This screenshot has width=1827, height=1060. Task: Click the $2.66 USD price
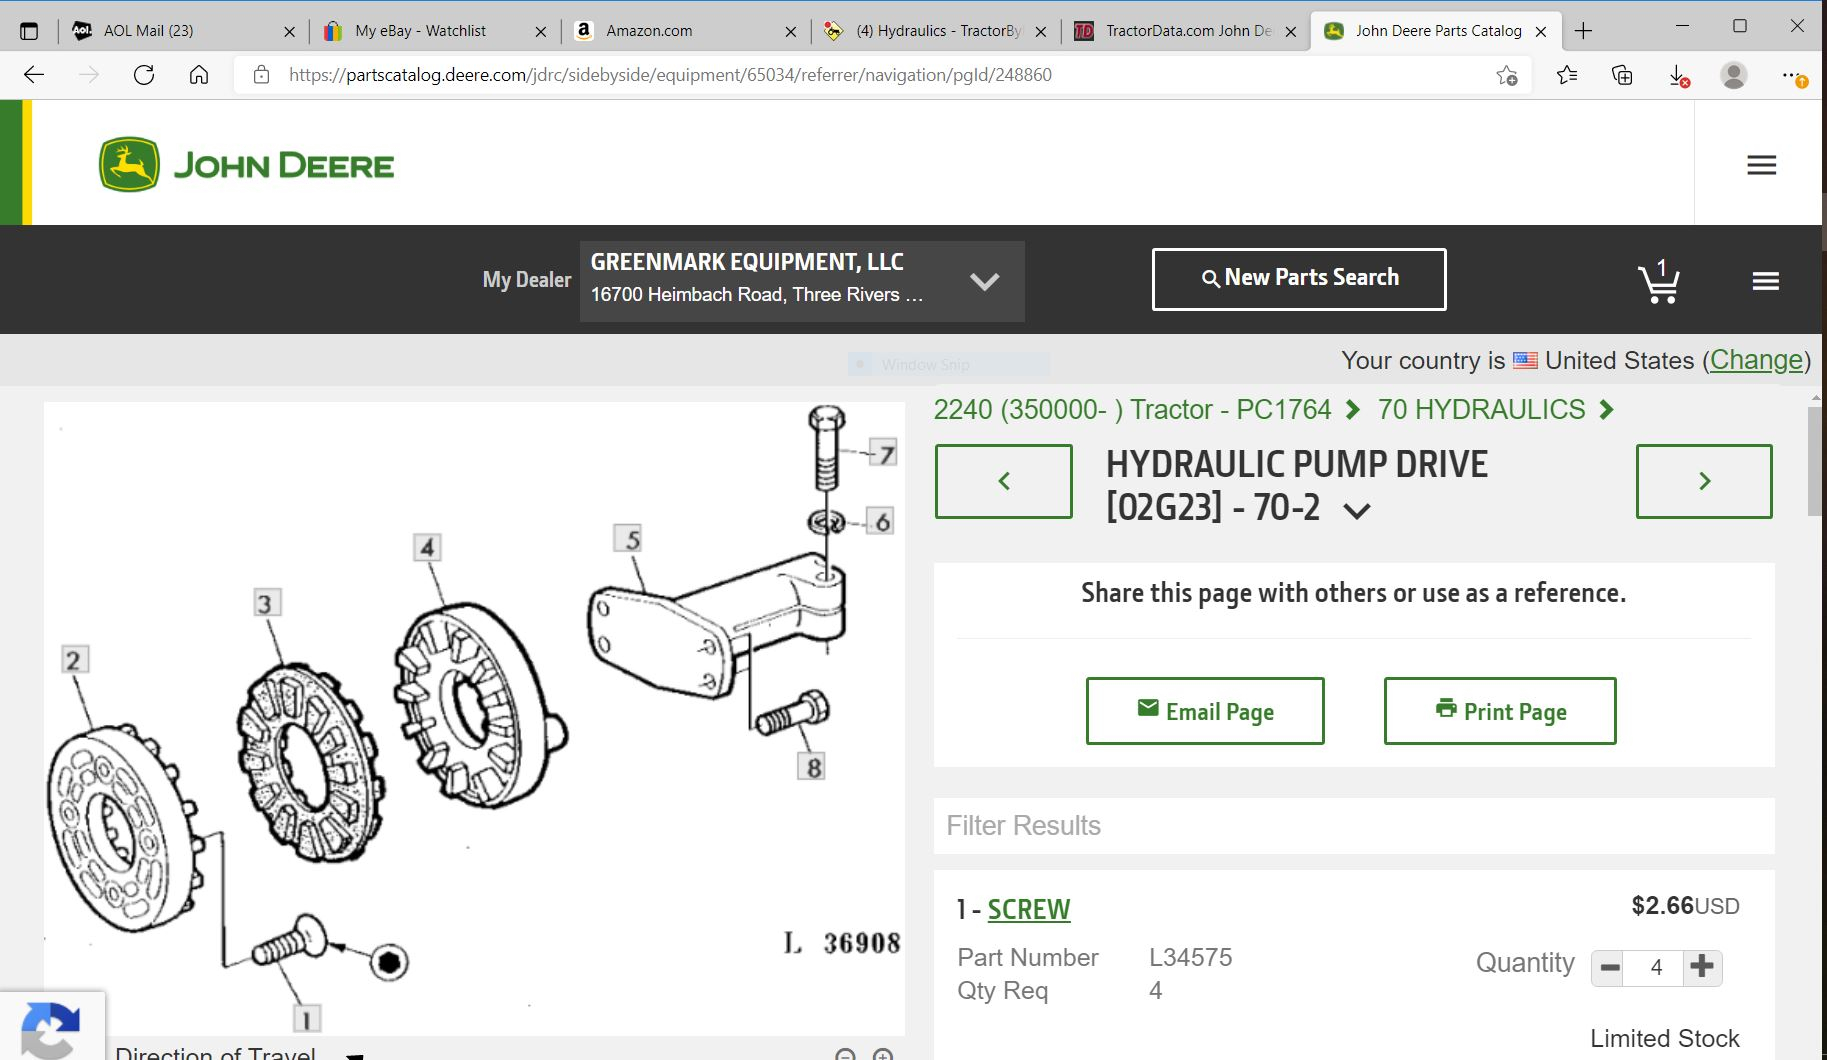pyautogui.click(x=1685, y=906)
